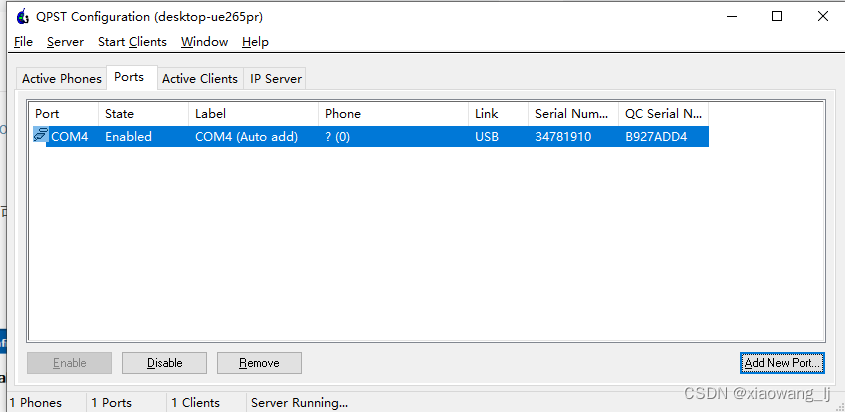Click the Enabled state cell
This screenshot has height=412, width=845.
(128, 137)
